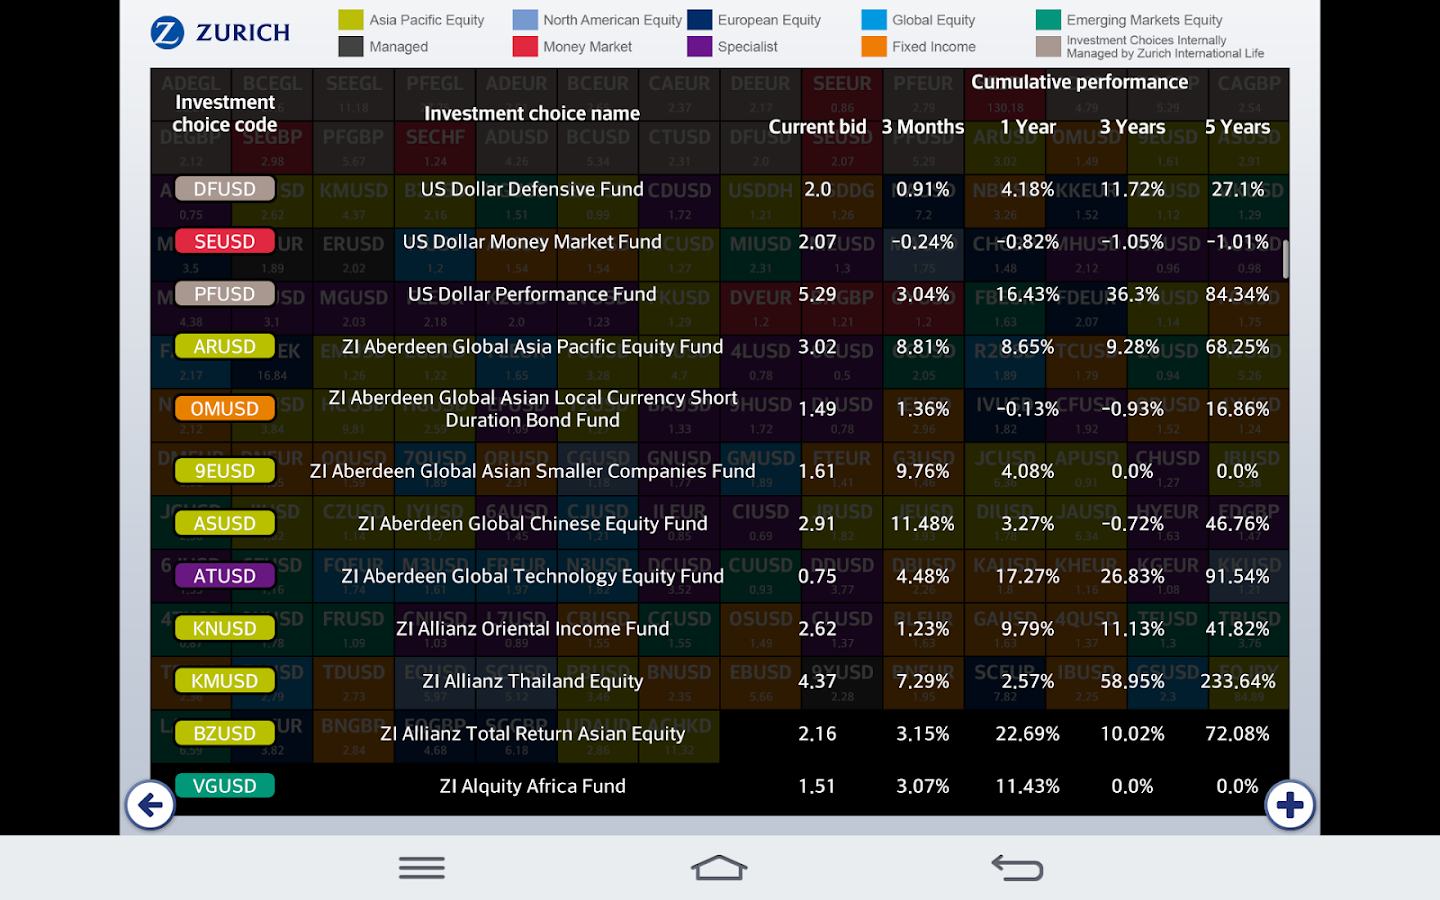Click the Managed legend swatch
The height and width of the screenshot is (900, 1440).
pyautogui.click(x=351, y=46)
